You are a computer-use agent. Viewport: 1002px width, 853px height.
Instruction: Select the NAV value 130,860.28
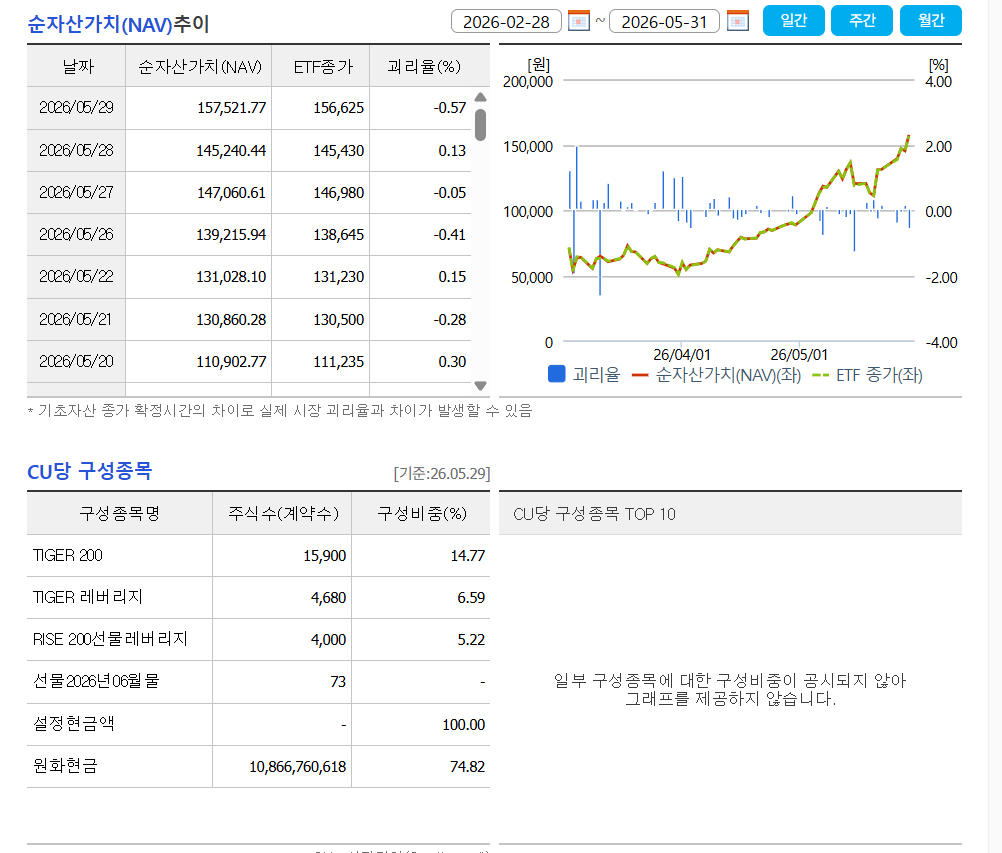[231, 319]
